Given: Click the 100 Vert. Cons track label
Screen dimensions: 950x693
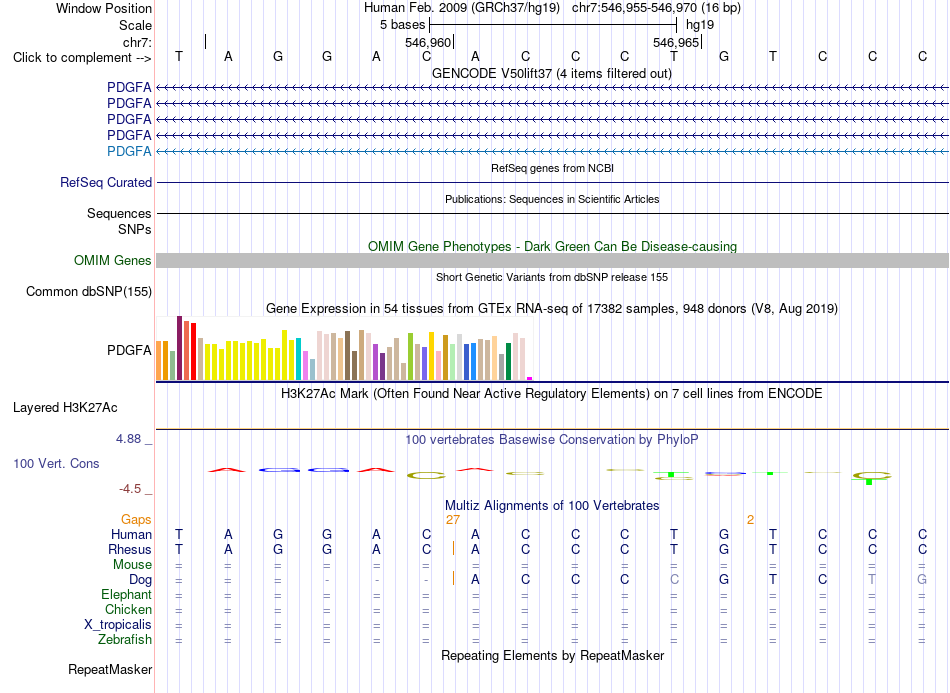Looking at the screenshot, I should click(x=56, y=463).
